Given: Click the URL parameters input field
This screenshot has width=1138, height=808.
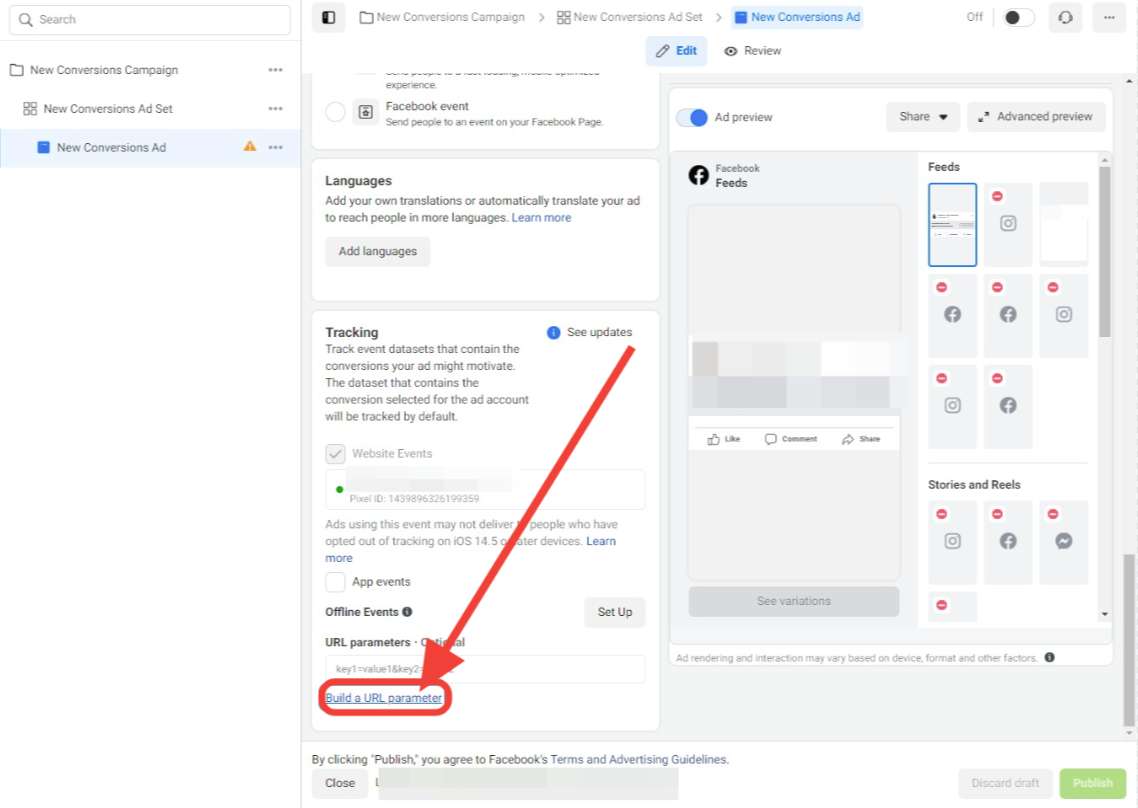Looking at the screenshot, I should point(485,669).
